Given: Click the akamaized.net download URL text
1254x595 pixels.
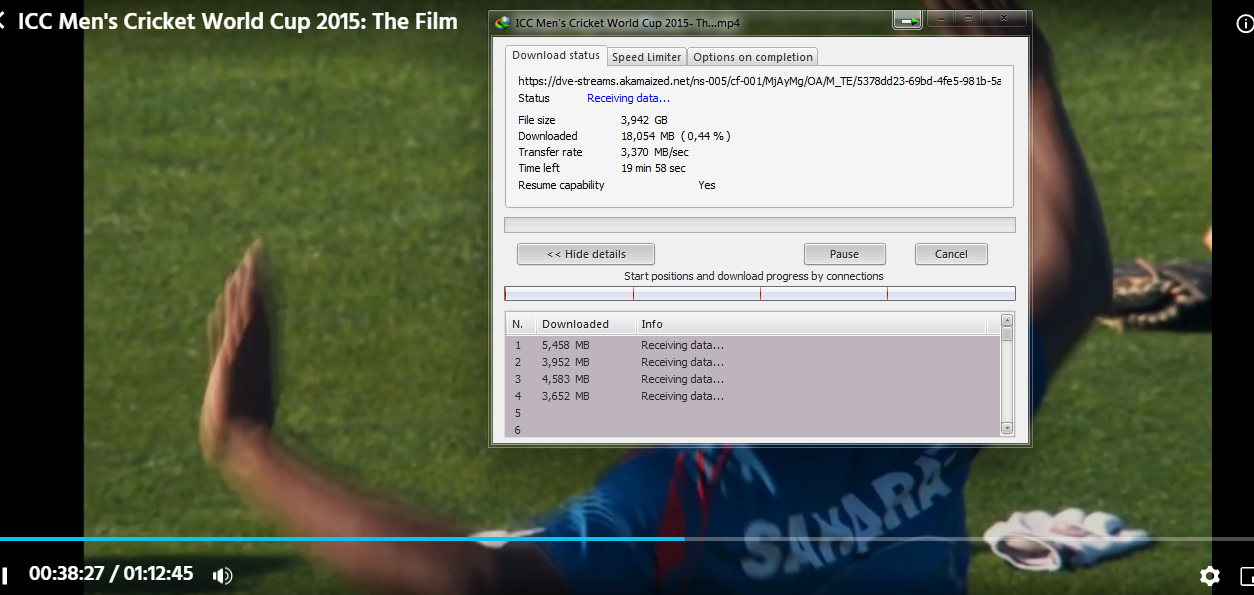Looking at the screenshot, I should coord(759,81).
